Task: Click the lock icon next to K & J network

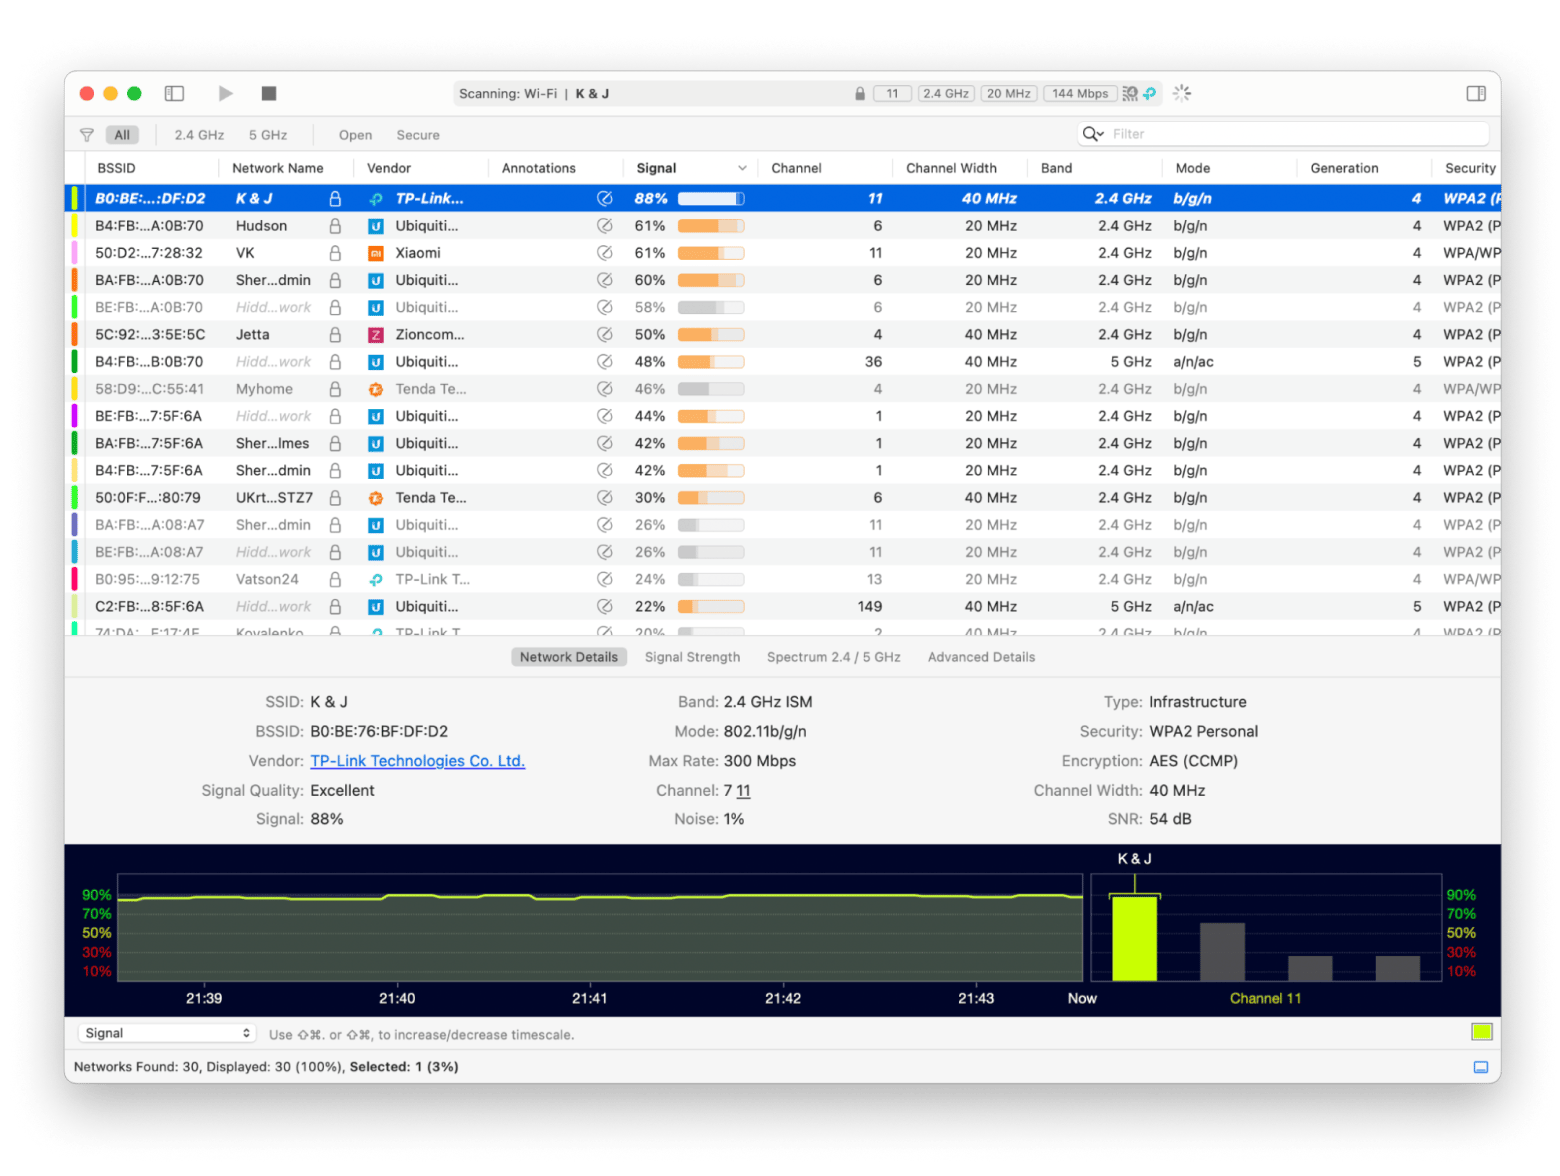Action: [x=334, y=198]
